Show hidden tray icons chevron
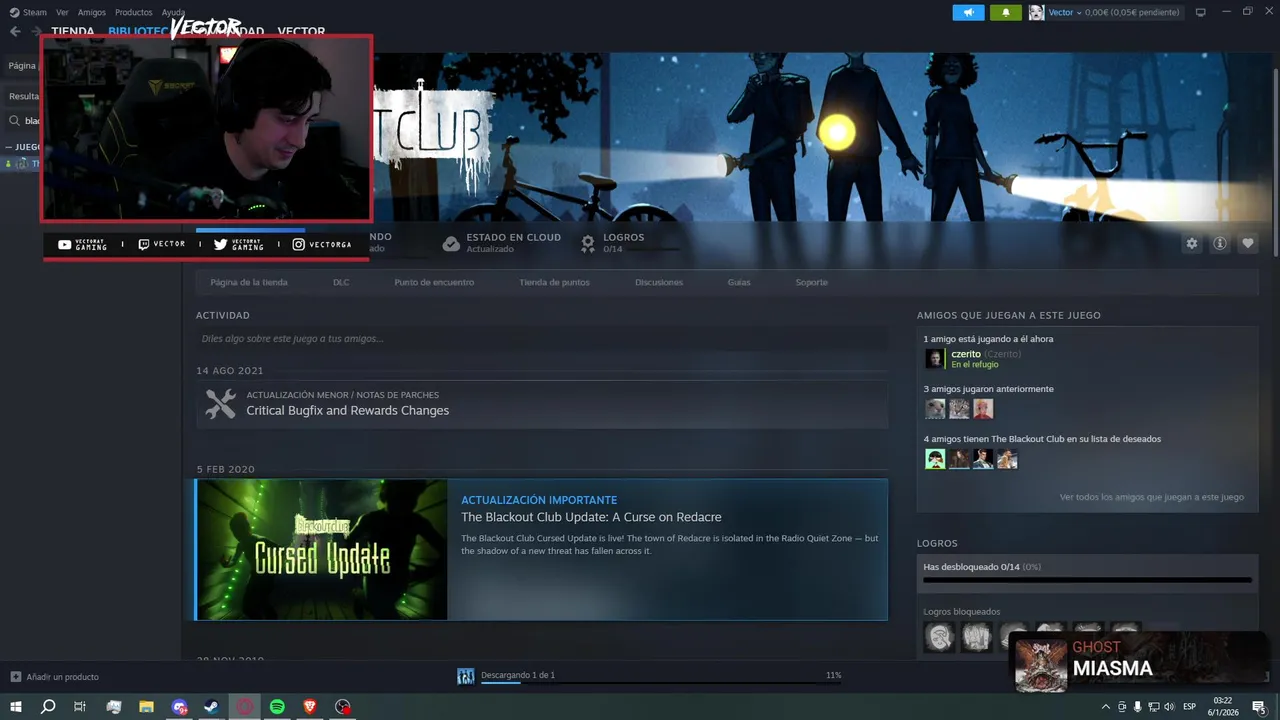Image resolution: width=1280 pixels, height=720 pixels. pos(1105,707)
